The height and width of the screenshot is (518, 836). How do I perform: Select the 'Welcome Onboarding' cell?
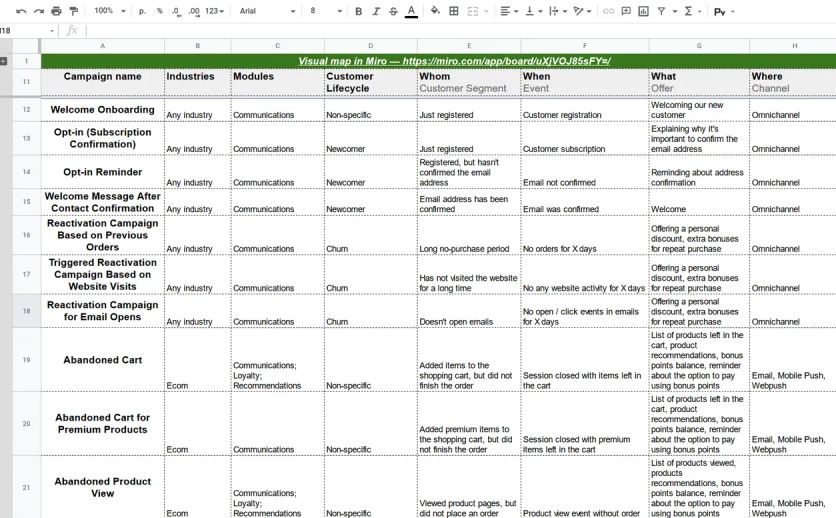tap(102, 110)
